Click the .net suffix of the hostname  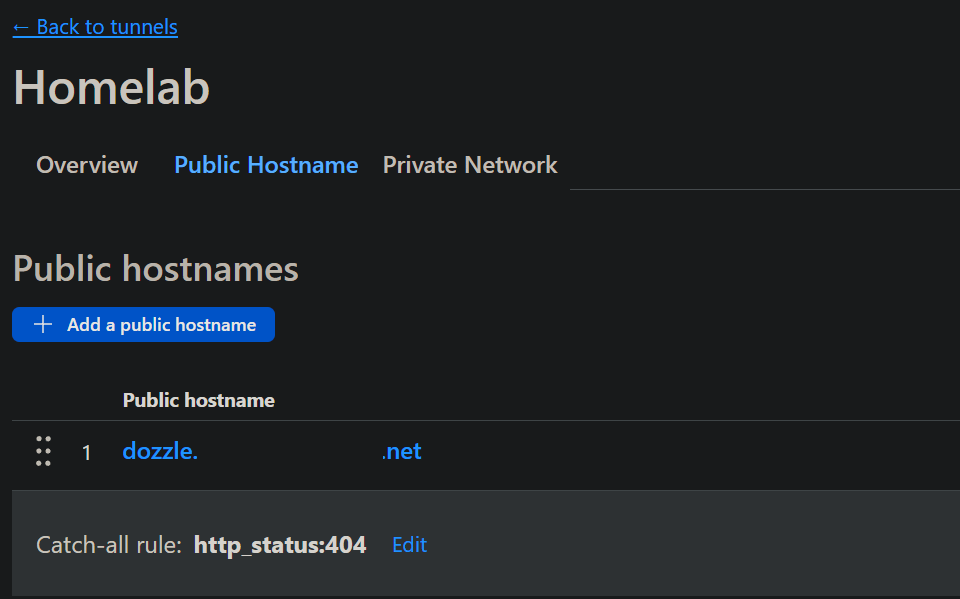402,451
